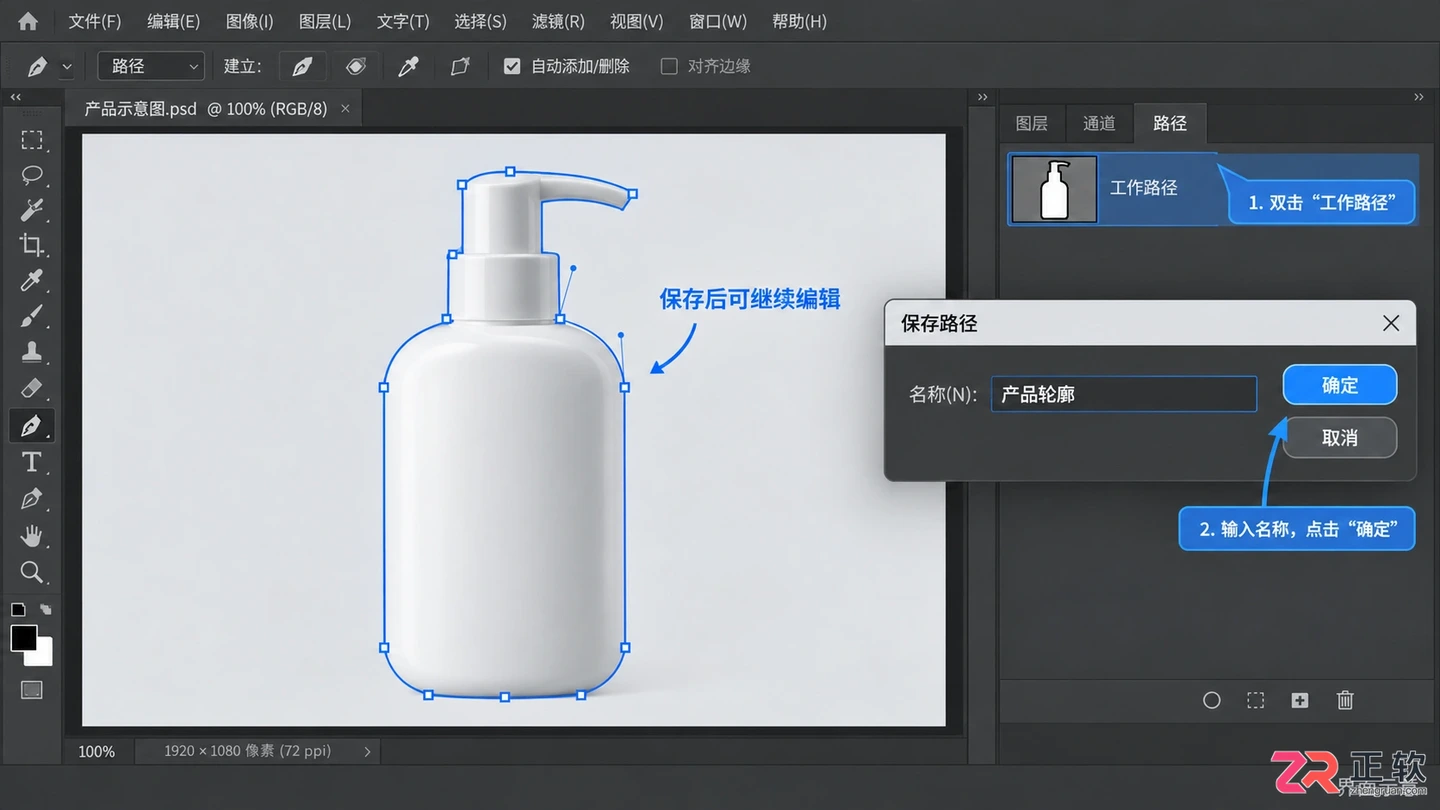This screenshot has height=810, width=1440.
Task: Create a new path with plus icon
Action: tap(1300, 700)
